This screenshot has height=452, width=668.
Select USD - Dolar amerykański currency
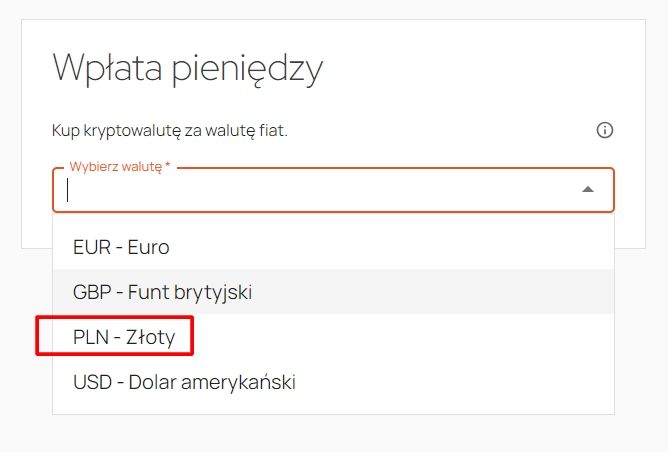(333, 382)
